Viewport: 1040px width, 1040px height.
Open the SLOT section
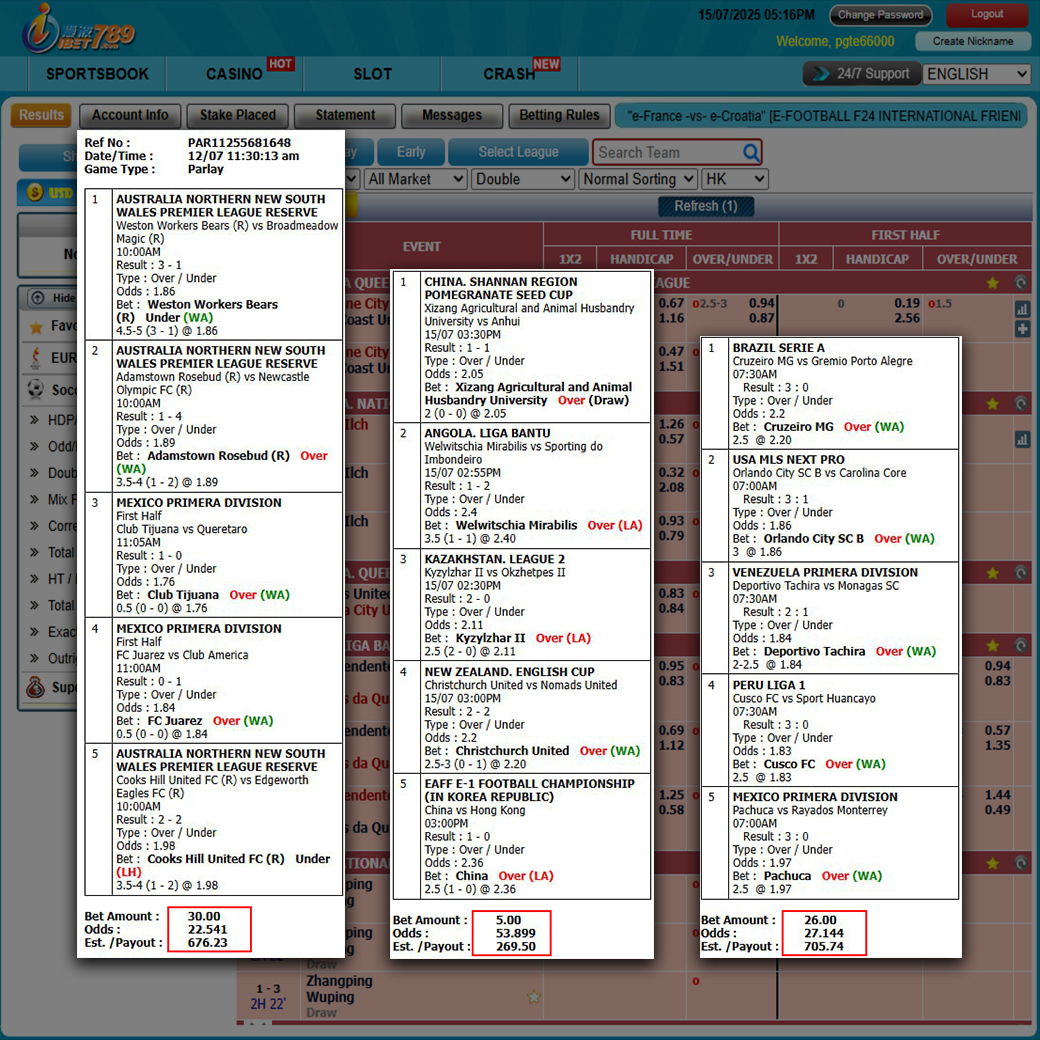coord(373,74)
